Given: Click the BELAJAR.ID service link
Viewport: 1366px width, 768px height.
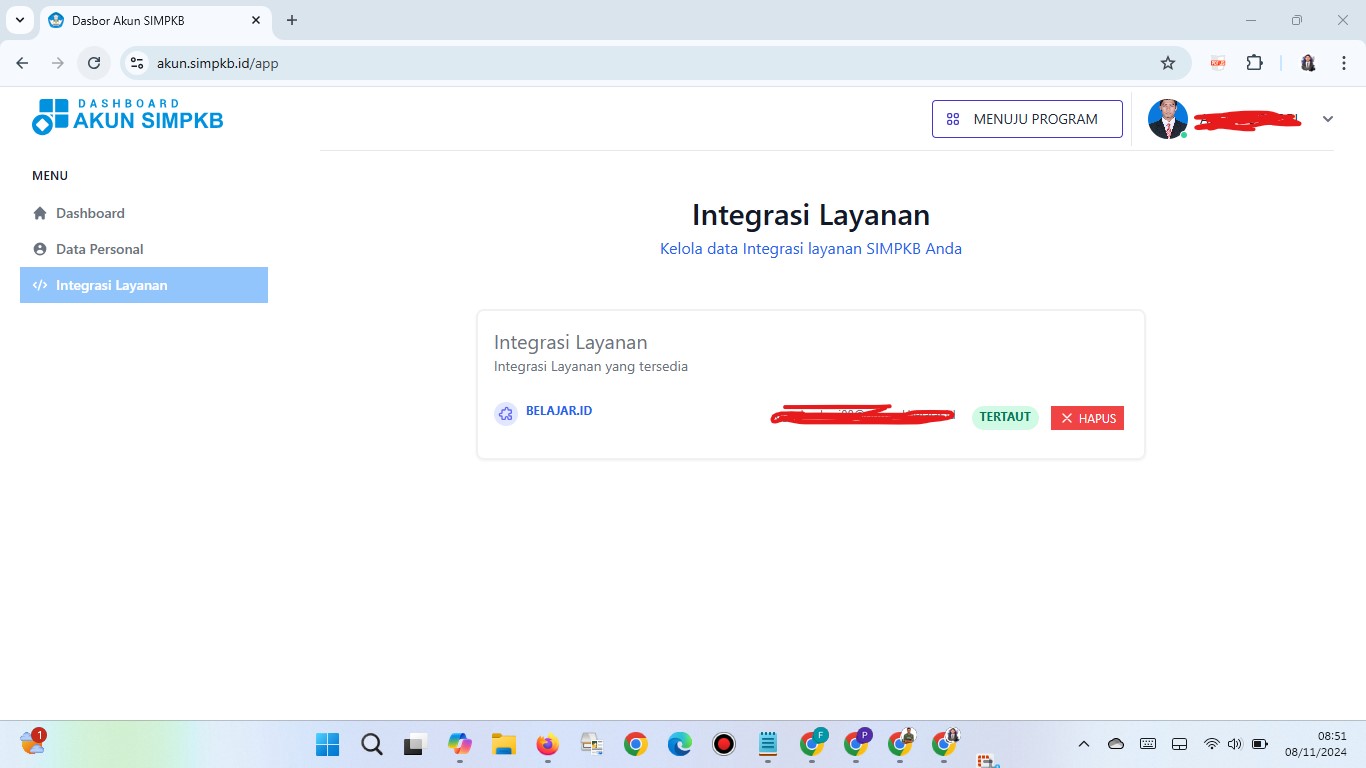Looking at the screenshot, I should point(559,411).
